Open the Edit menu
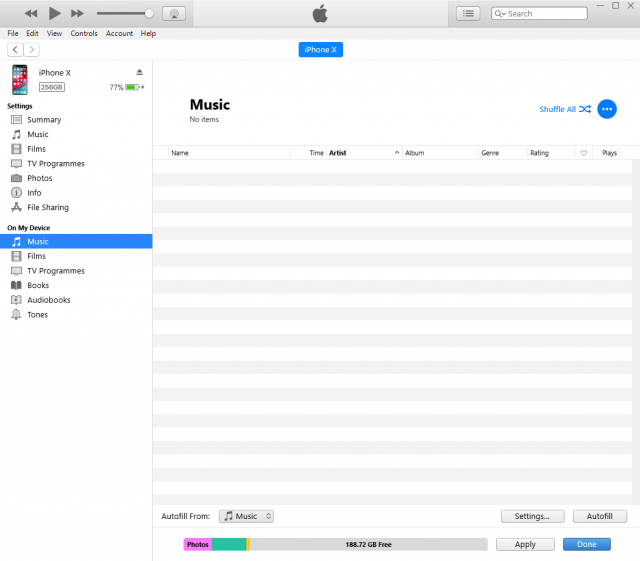This screenshot has width=640, height=561. coord(32,33)
